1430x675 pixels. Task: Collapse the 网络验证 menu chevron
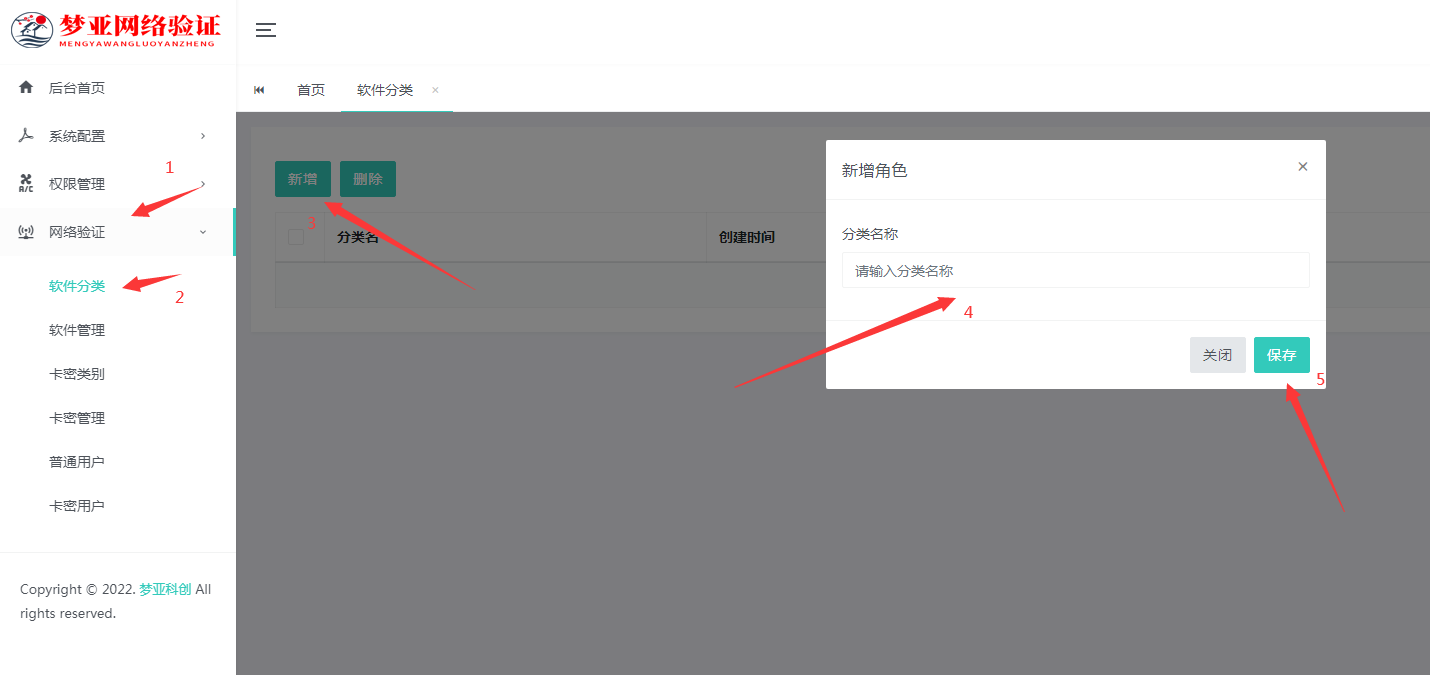coord(203,231)
